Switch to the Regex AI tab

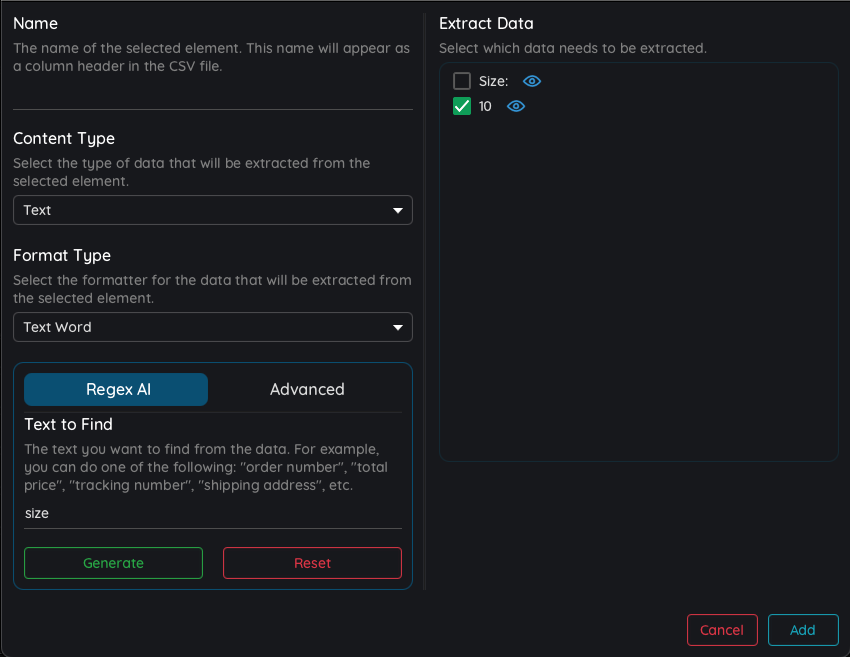(116, 389)
